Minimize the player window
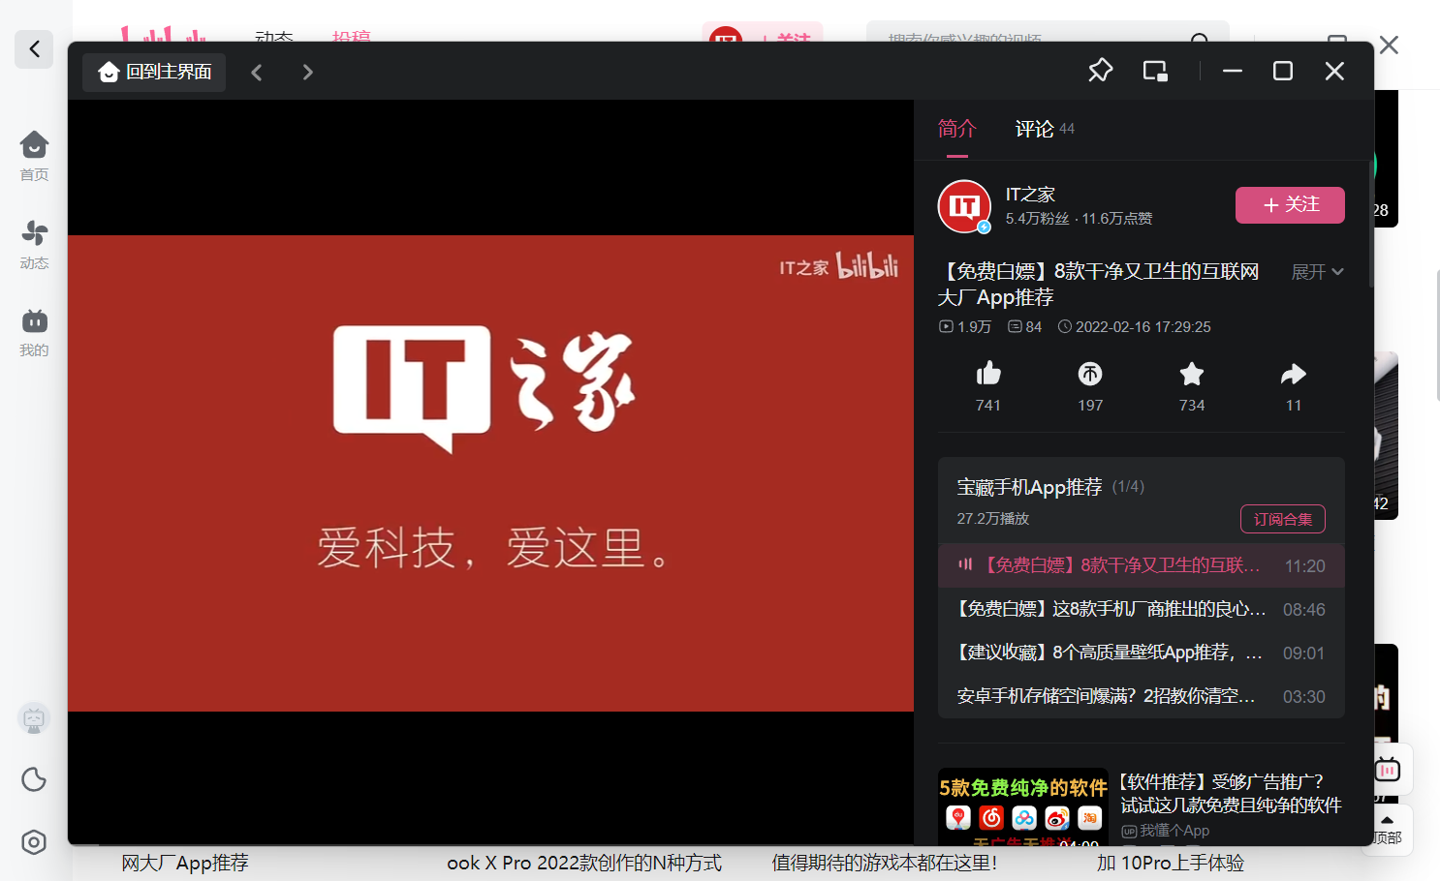Image resolution: width=1440 pixels, height=881 pixels. click(1232, 71)
